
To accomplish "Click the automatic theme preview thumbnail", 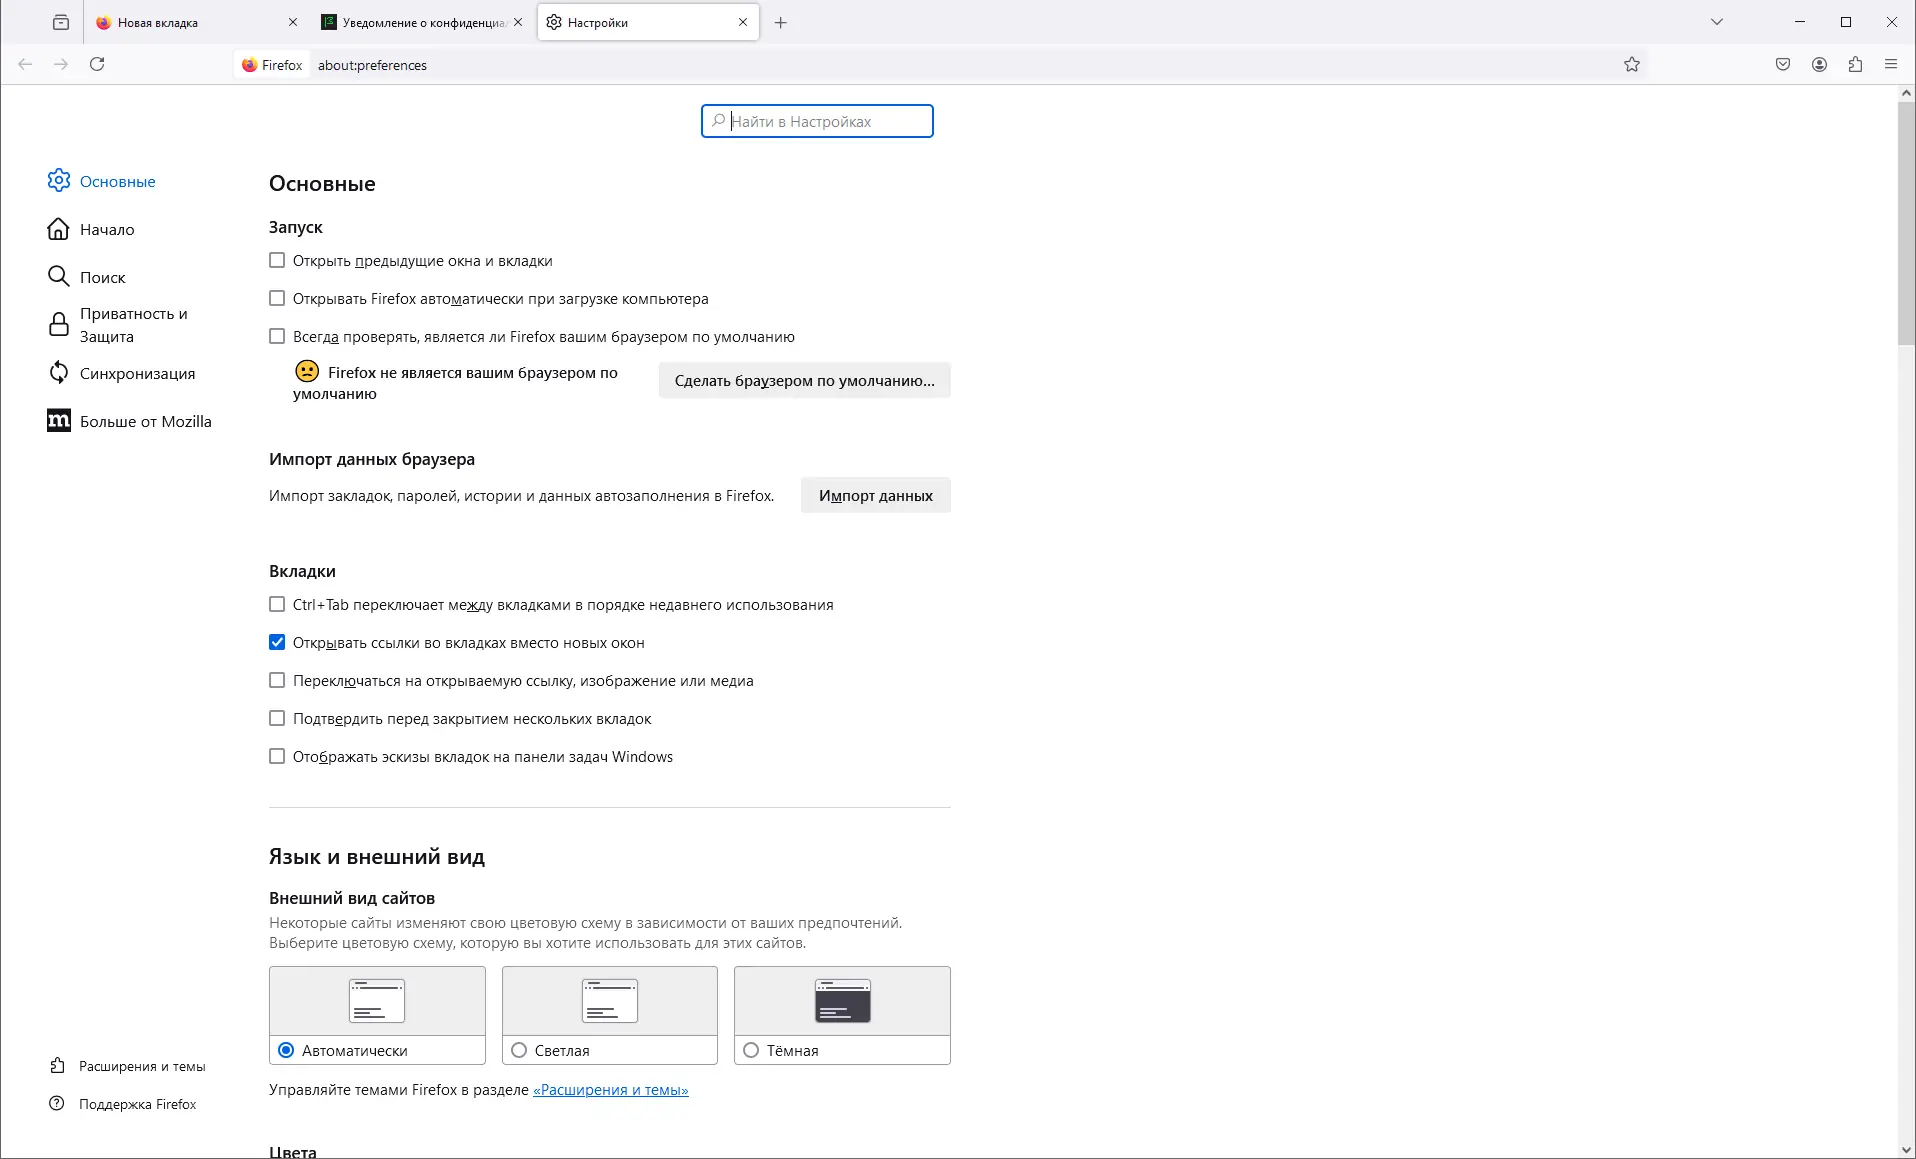I will 377,1001.
